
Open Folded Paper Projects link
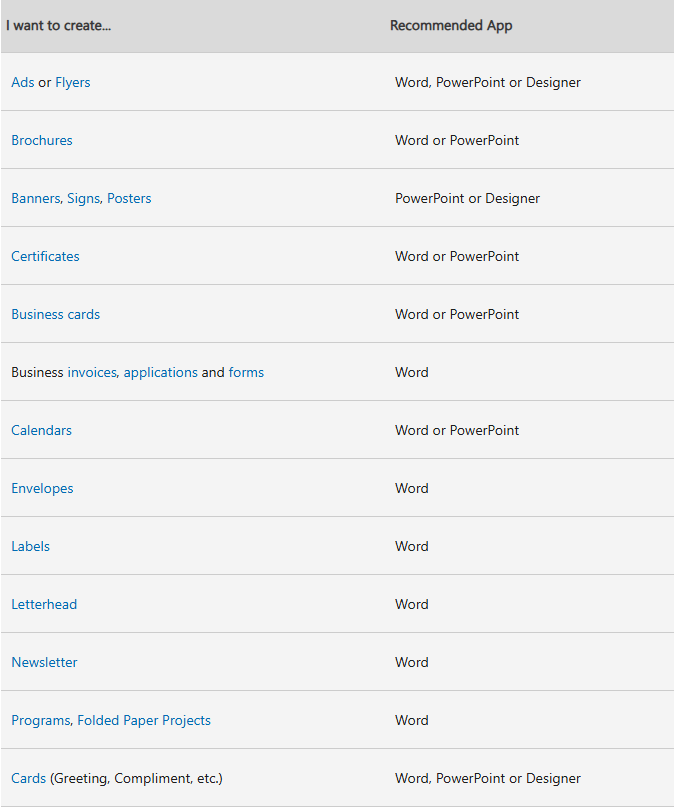(144, 720)
